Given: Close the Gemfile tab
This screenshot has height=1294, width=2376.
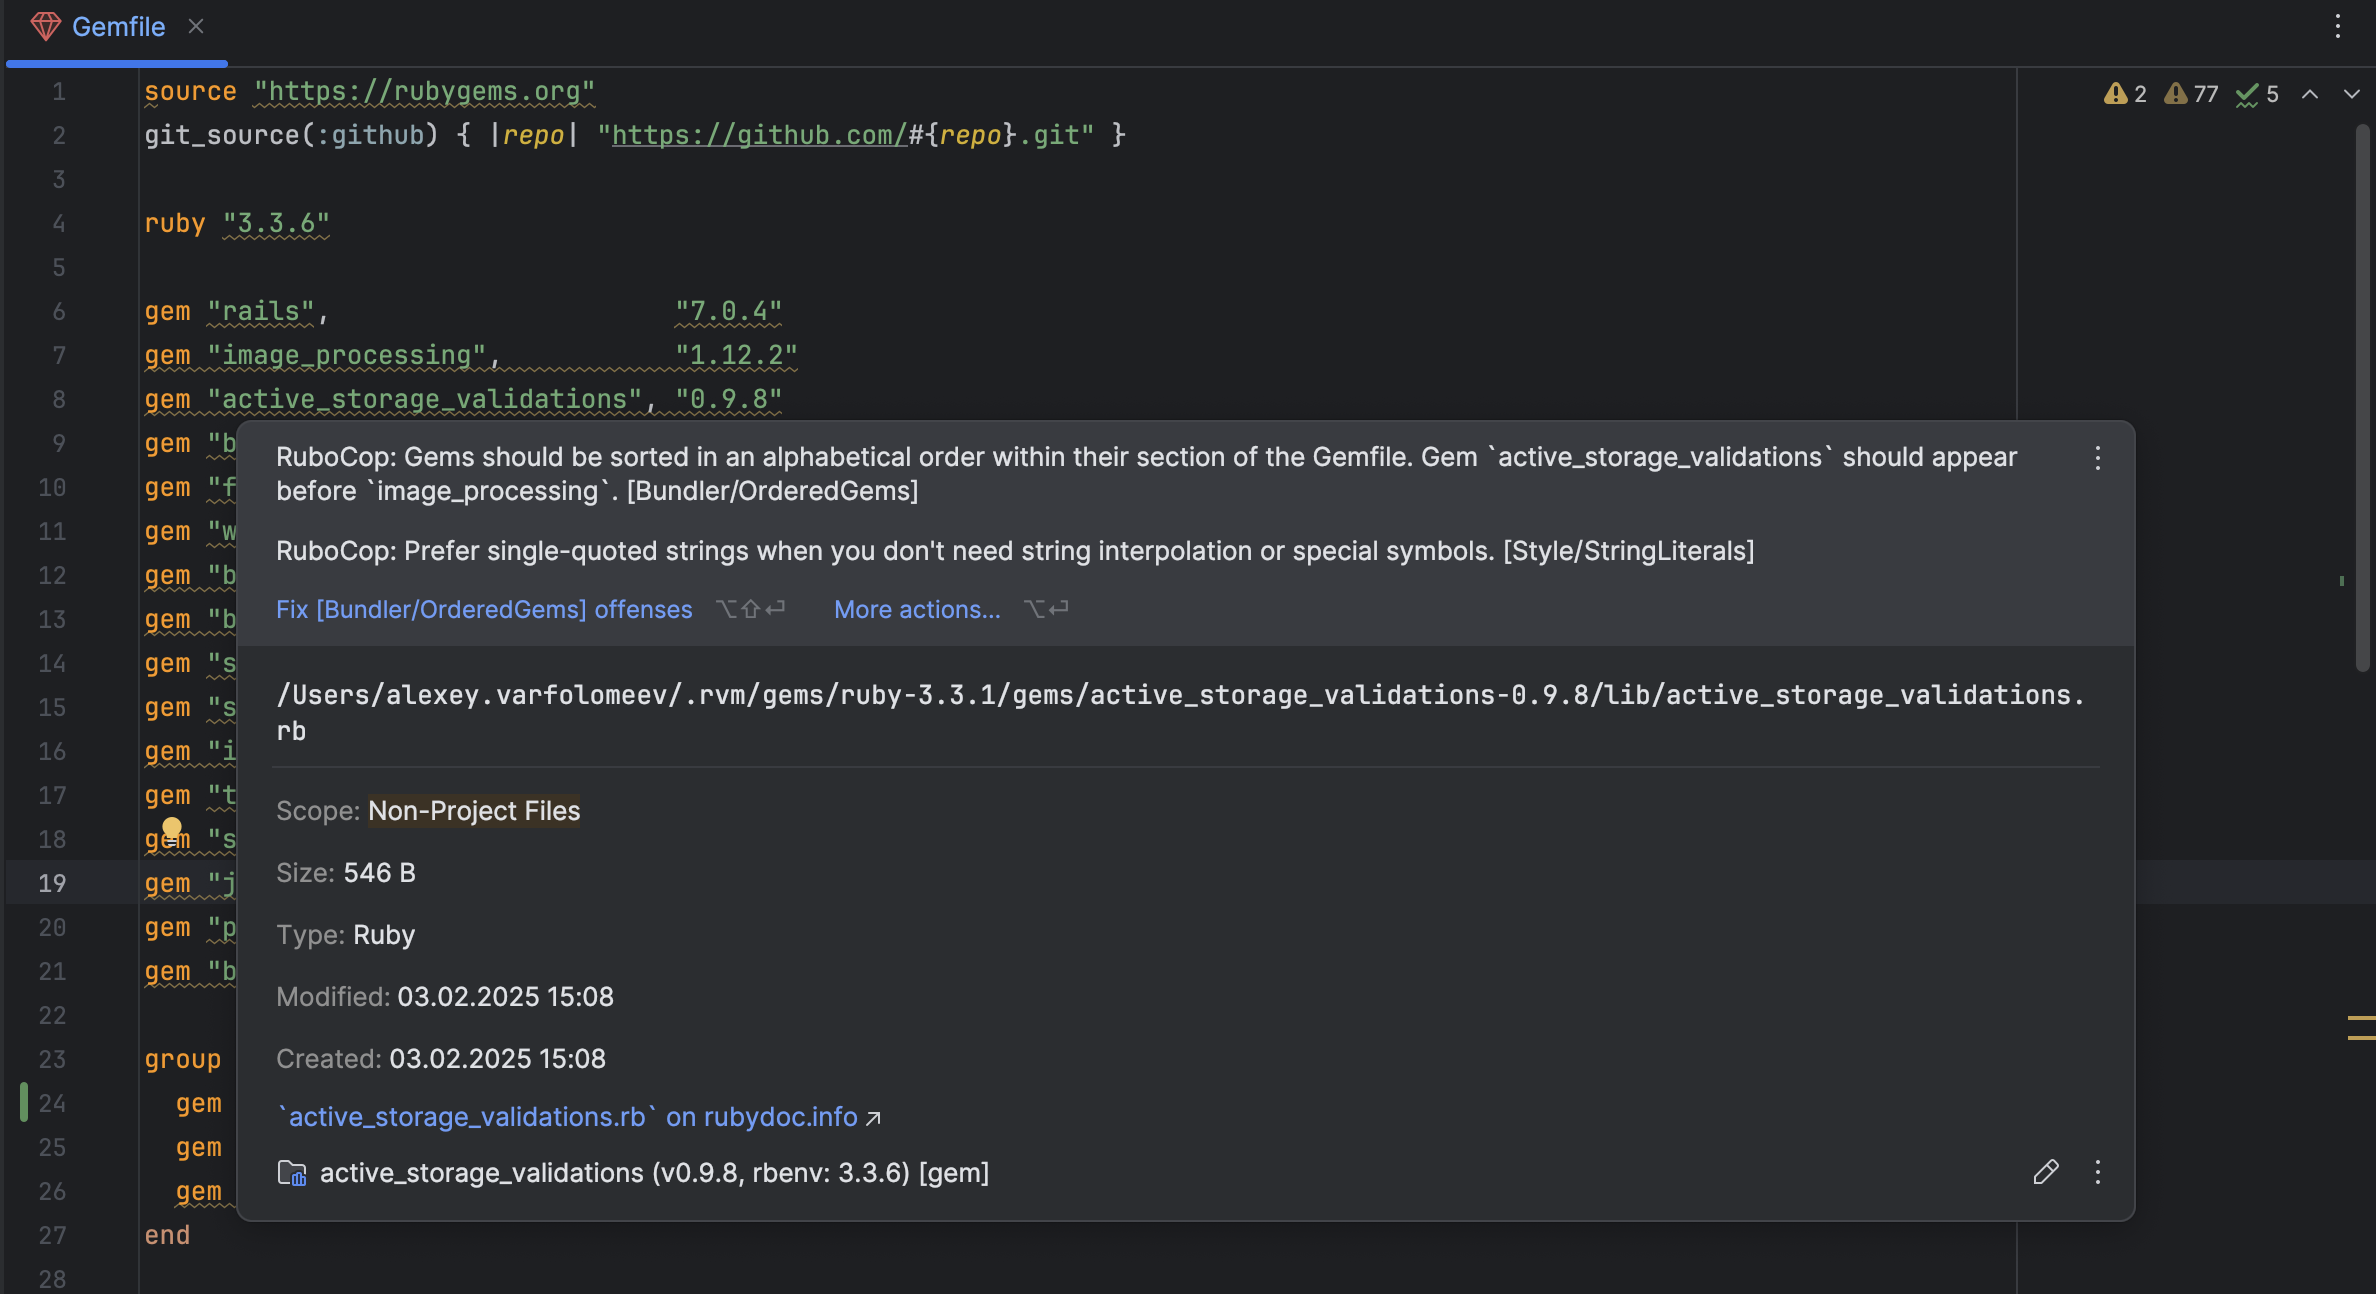Looking at the screenshot, I should click(x=196, y=26).
